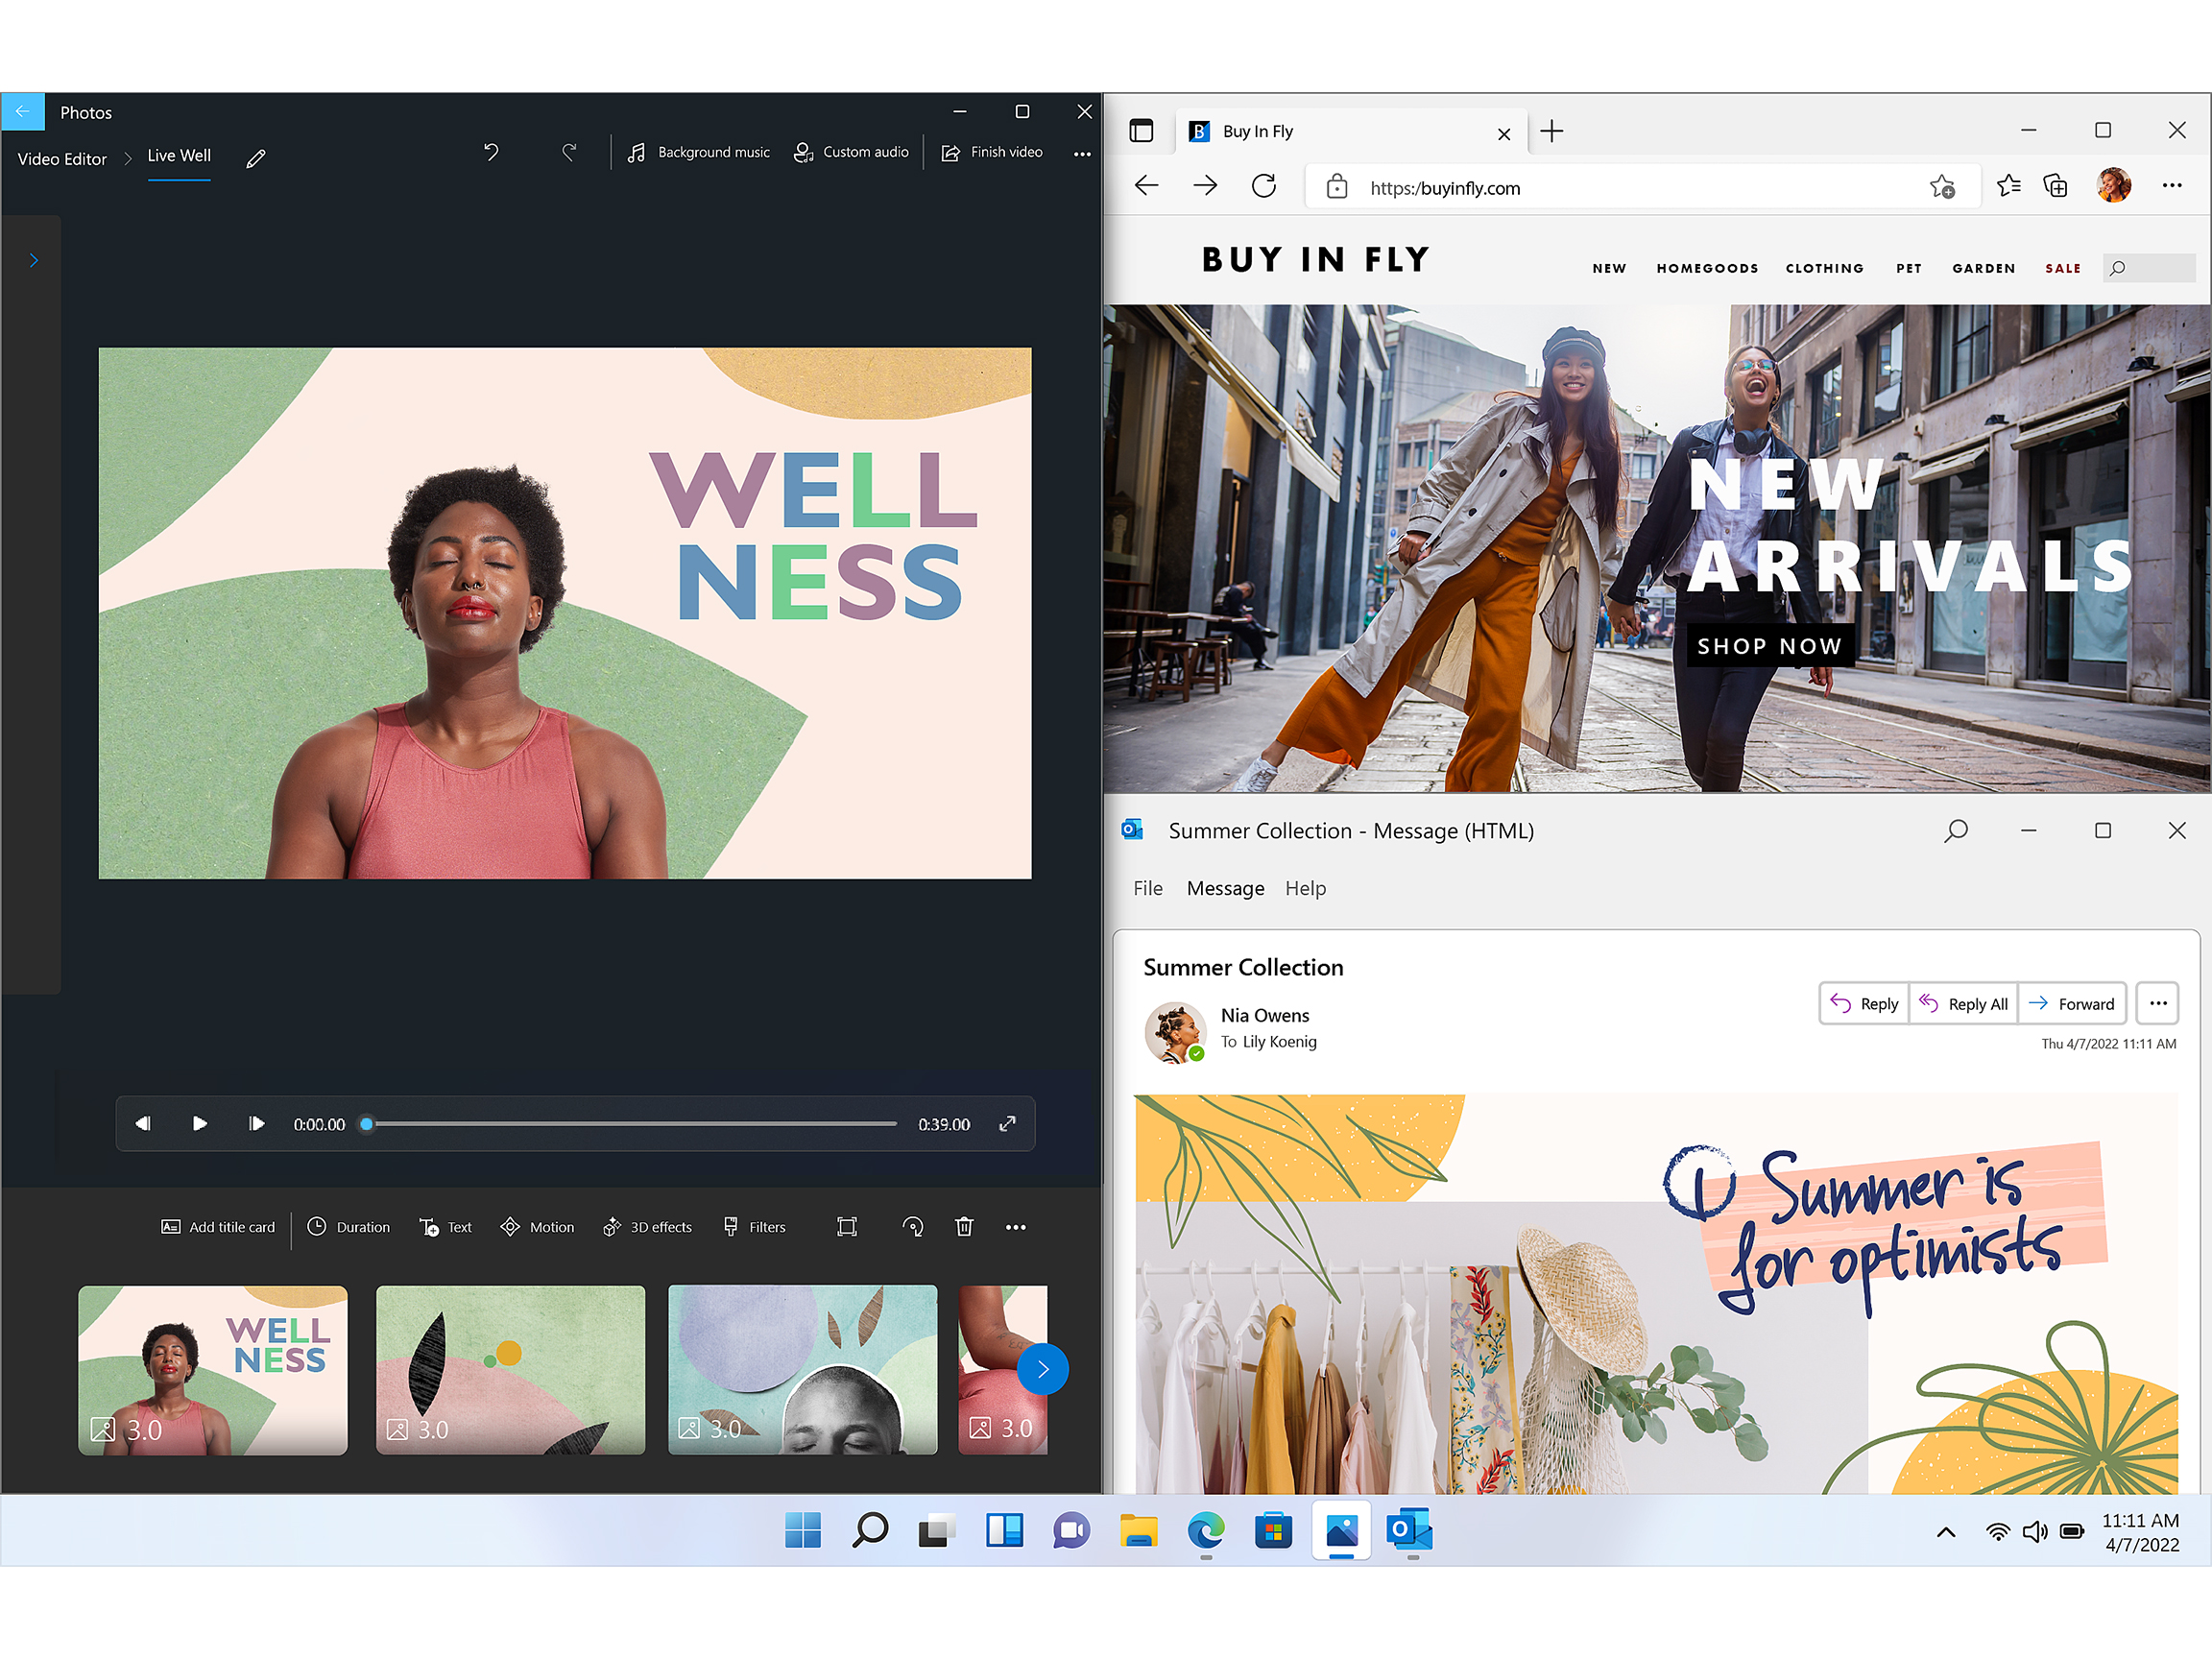Click the pencil icon to rename Live Well

(x=256, y=158)
